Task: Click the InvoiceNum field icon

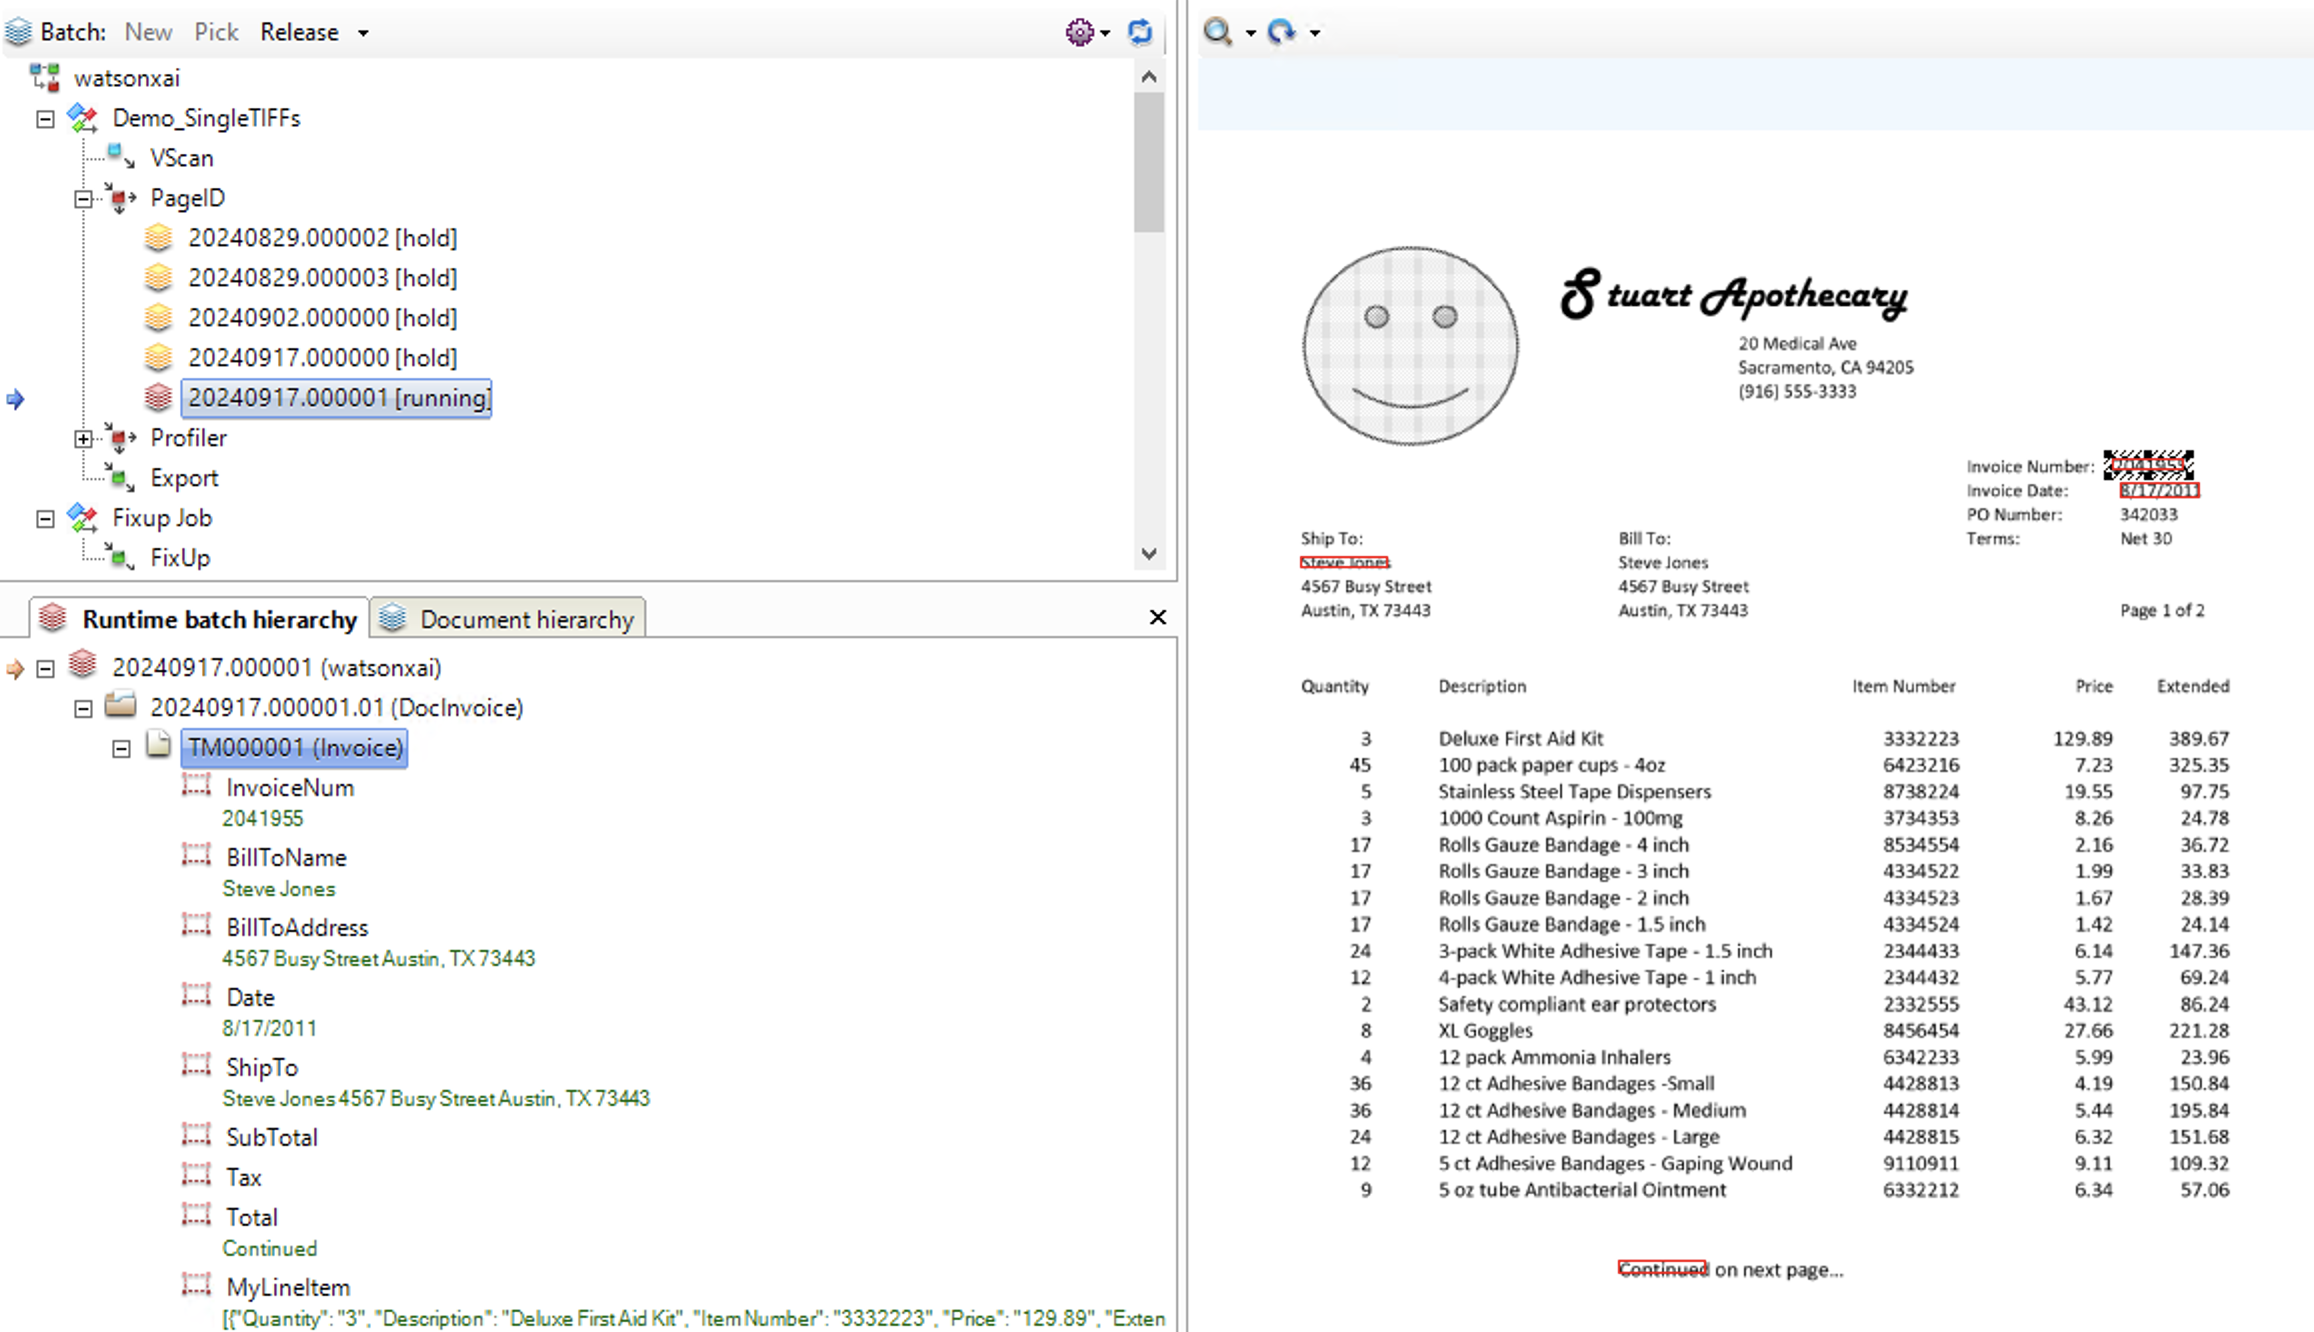Action: pyautogui.click(x=196, y=786)
